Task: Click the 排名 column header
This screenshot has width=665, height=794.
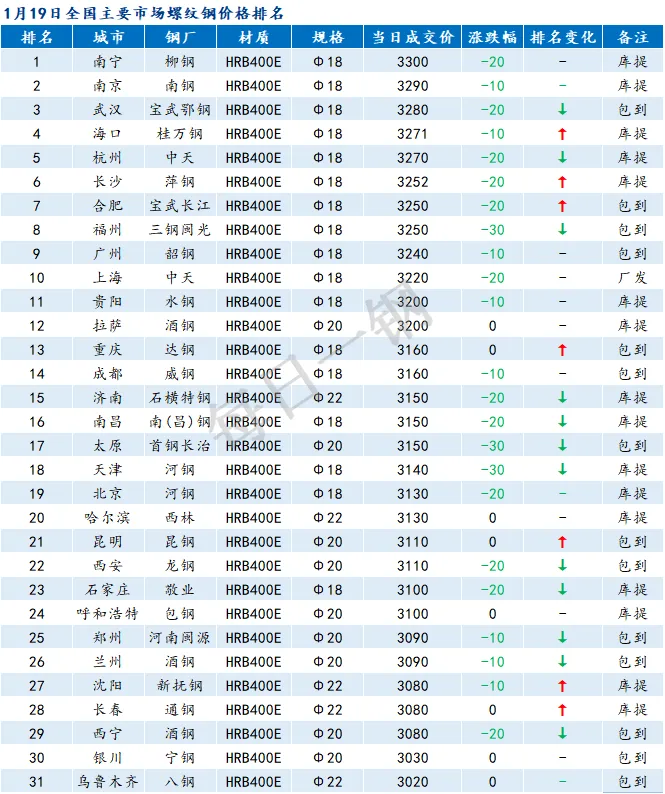Action: pos(36,37)
